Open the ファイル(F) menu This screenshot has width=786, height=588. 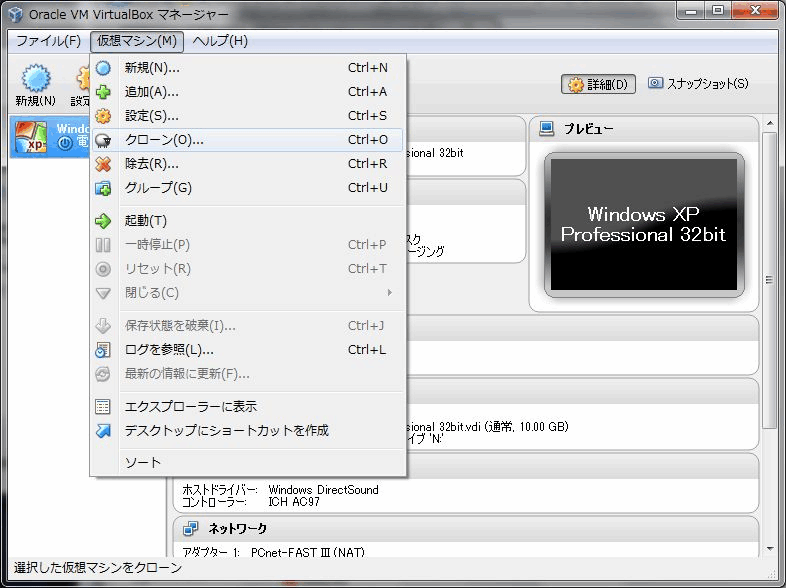pos(49,41)
